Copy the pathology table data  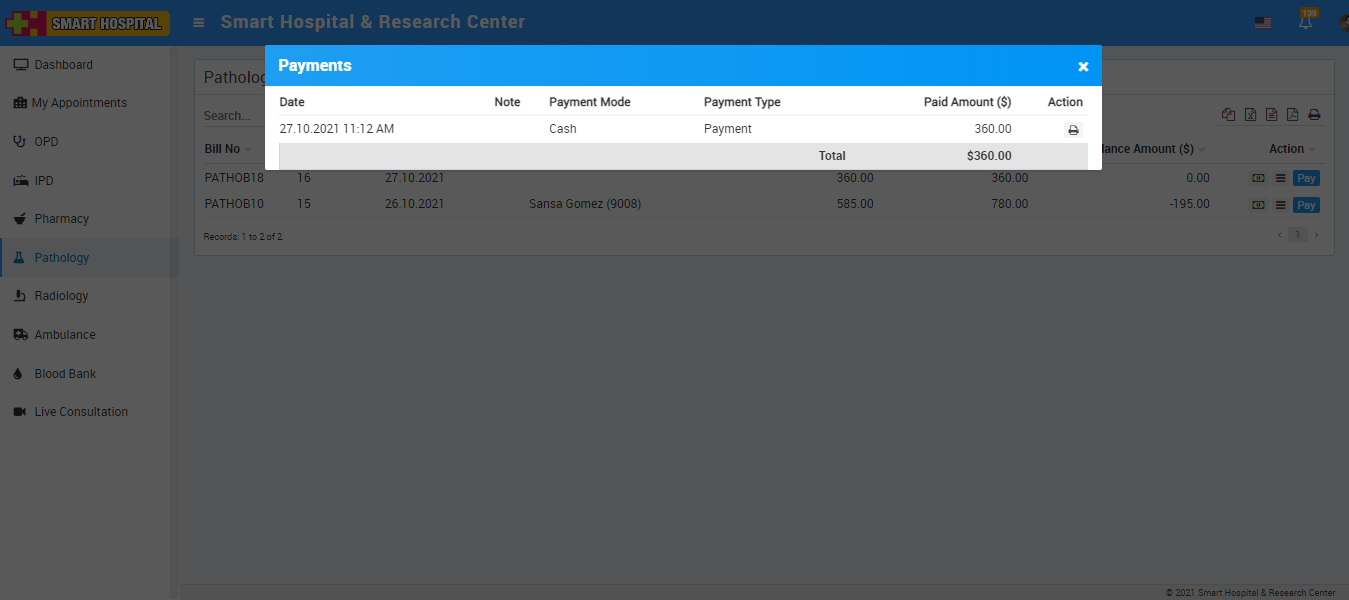1228,115
